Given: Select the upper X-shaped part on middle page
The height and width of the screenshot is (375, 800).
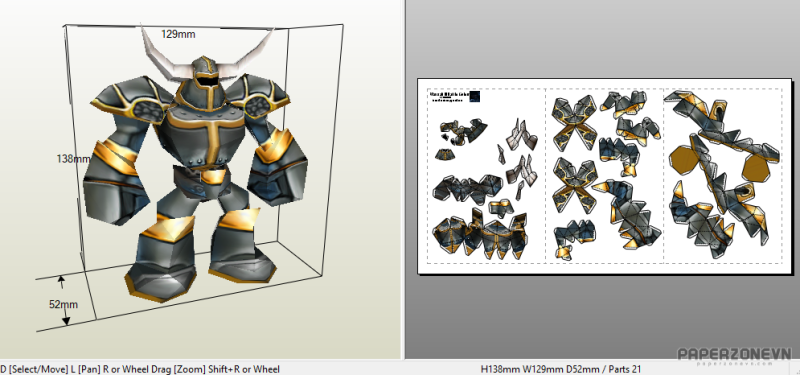Looking at the screenshot, I should [x=576, y=124].
